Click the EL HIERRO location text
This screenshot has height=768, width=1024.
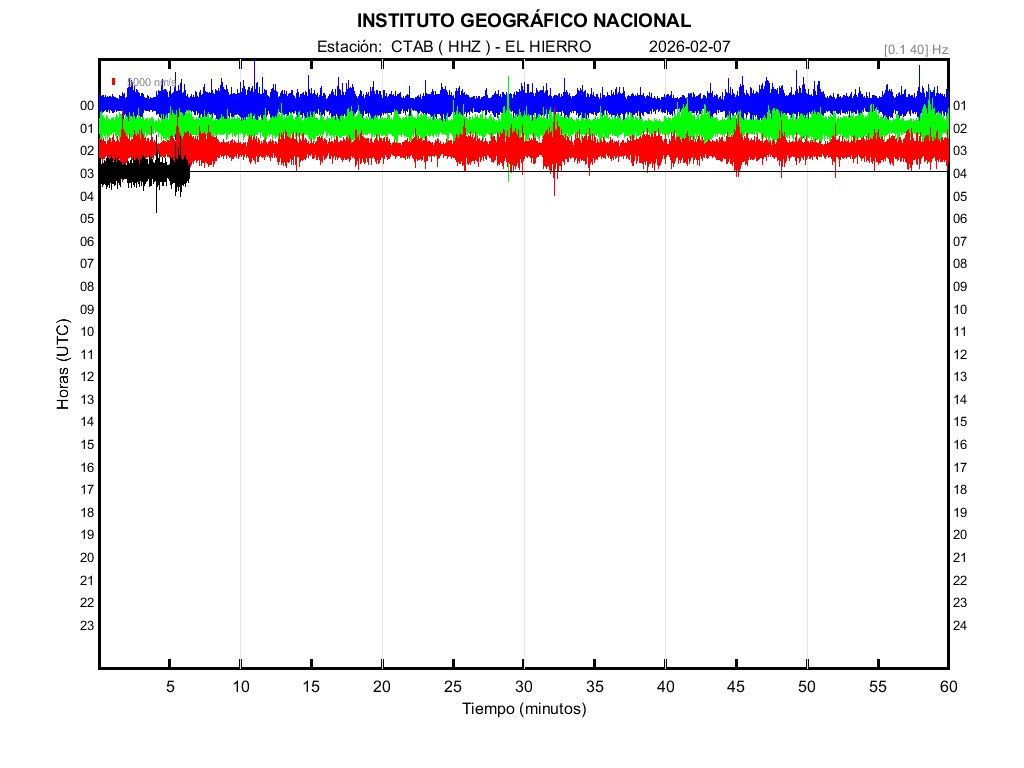548,47
